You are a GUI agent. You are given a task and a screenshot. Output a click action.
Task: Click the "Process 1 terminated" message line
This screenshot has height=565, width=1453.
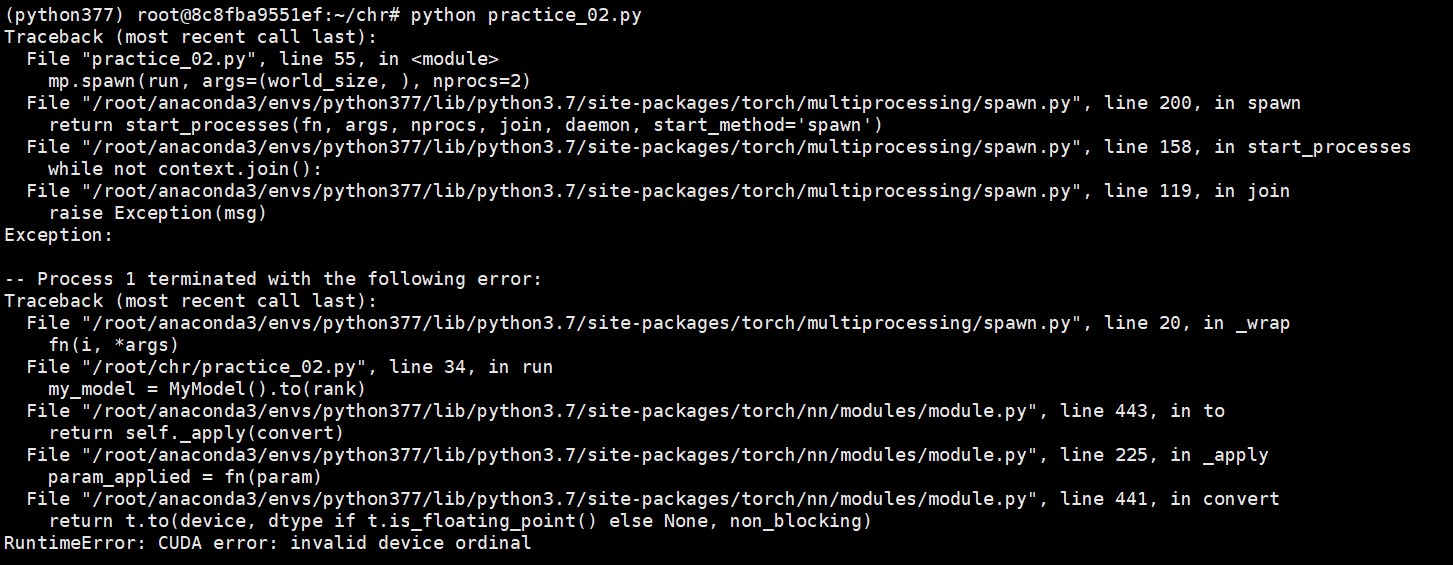272,279
